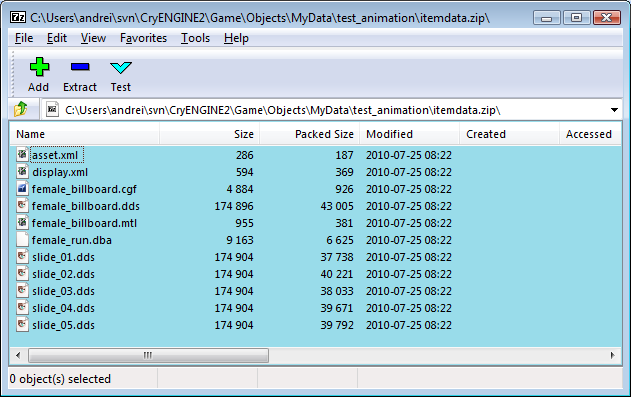
Task: Click blank file icon next to female_run.dba
Action: [23, 239]
